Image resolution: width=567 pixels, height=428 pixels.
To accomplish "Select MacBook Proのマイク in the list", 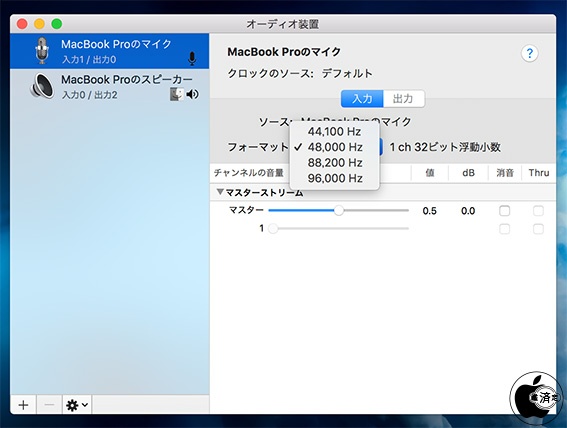I will [x=110, y=51].
